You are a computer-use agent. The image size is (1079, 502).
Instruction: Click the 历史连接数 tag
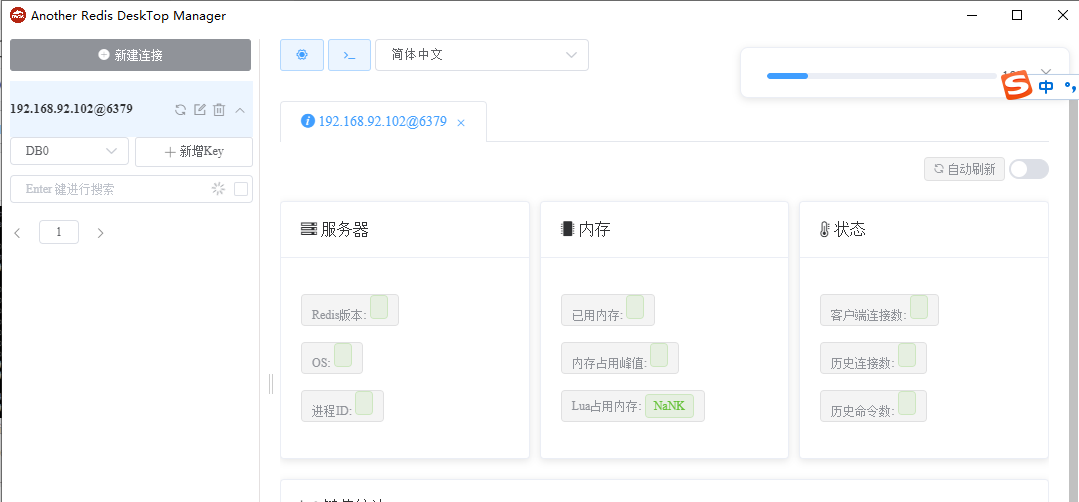(873, 358)
